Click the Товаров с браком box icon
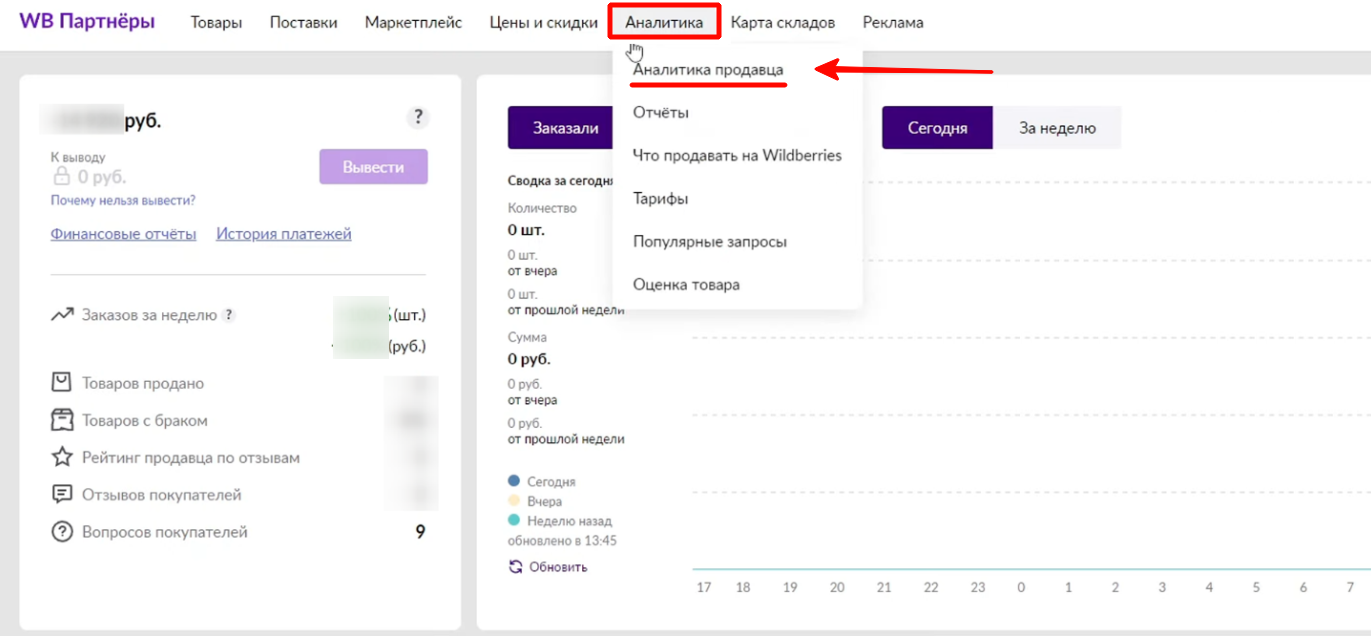Screen dimensions: 1371x636 click(62, 420)
